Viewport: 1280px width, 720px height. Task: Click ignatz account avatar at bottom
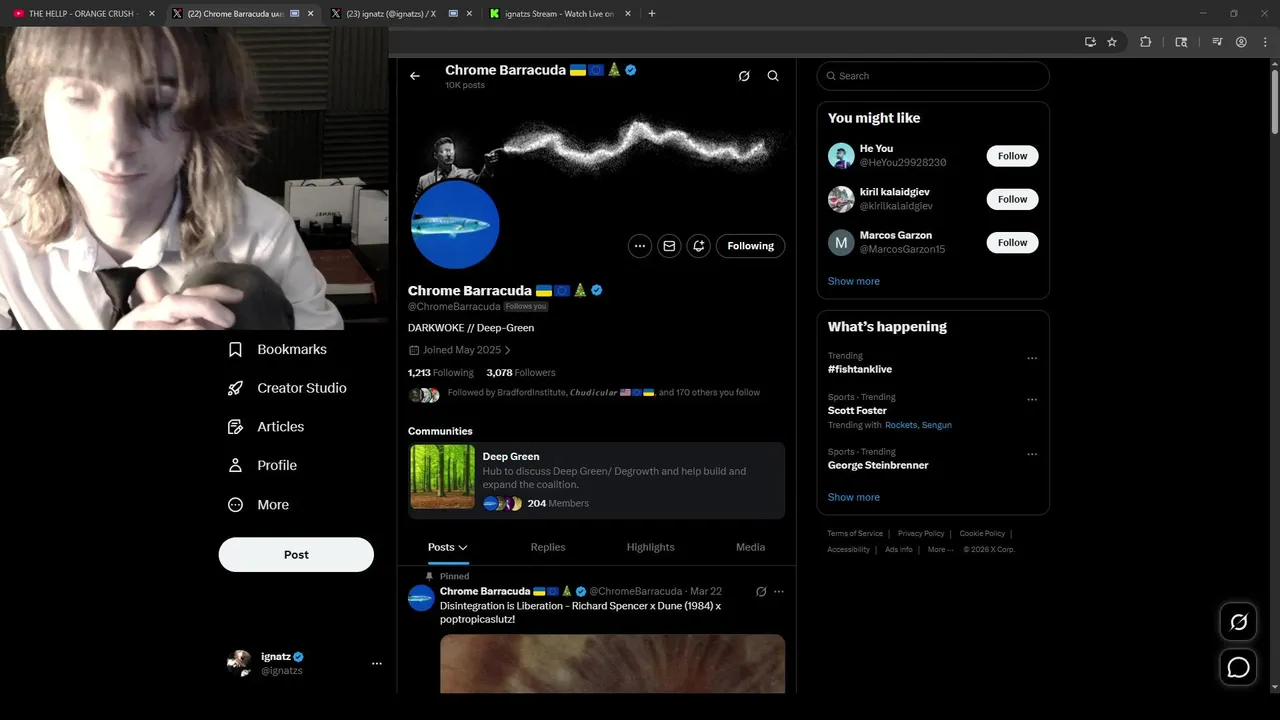click(x=239, y=663)
